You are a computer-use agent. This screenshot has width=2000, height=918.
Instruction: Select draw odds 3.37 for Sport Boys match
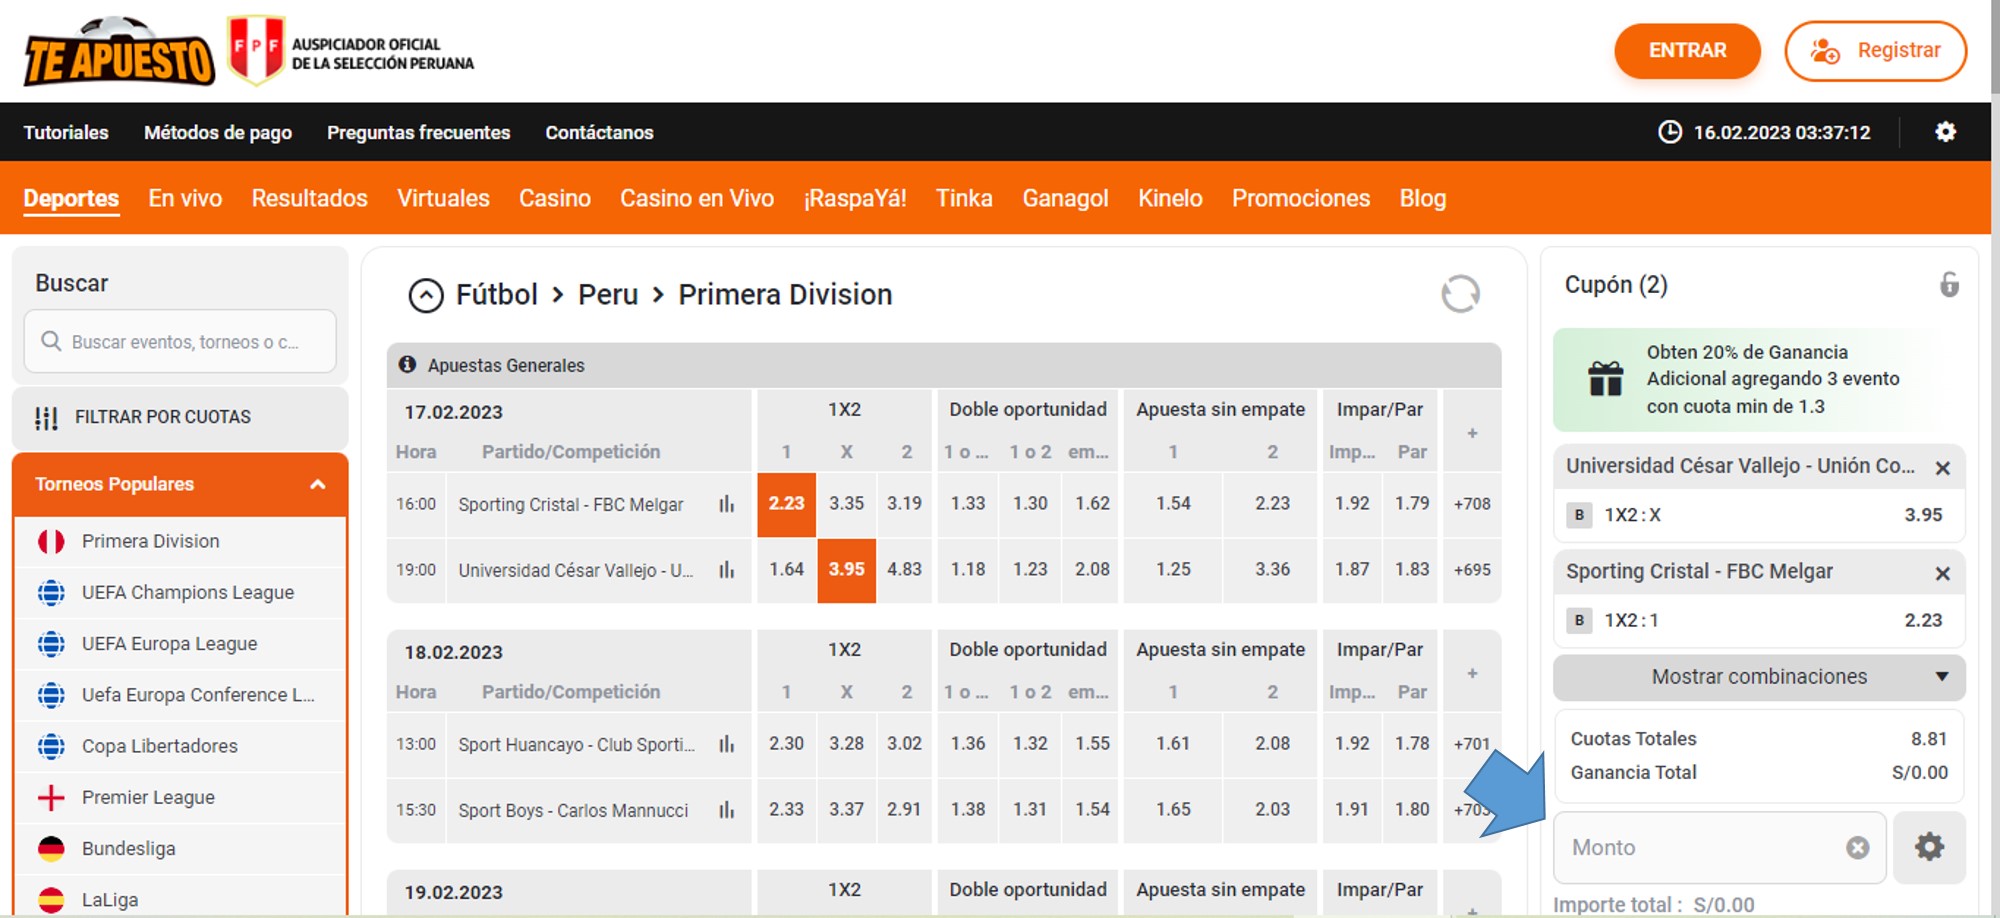pyautogui.click(x=847, y=810)
